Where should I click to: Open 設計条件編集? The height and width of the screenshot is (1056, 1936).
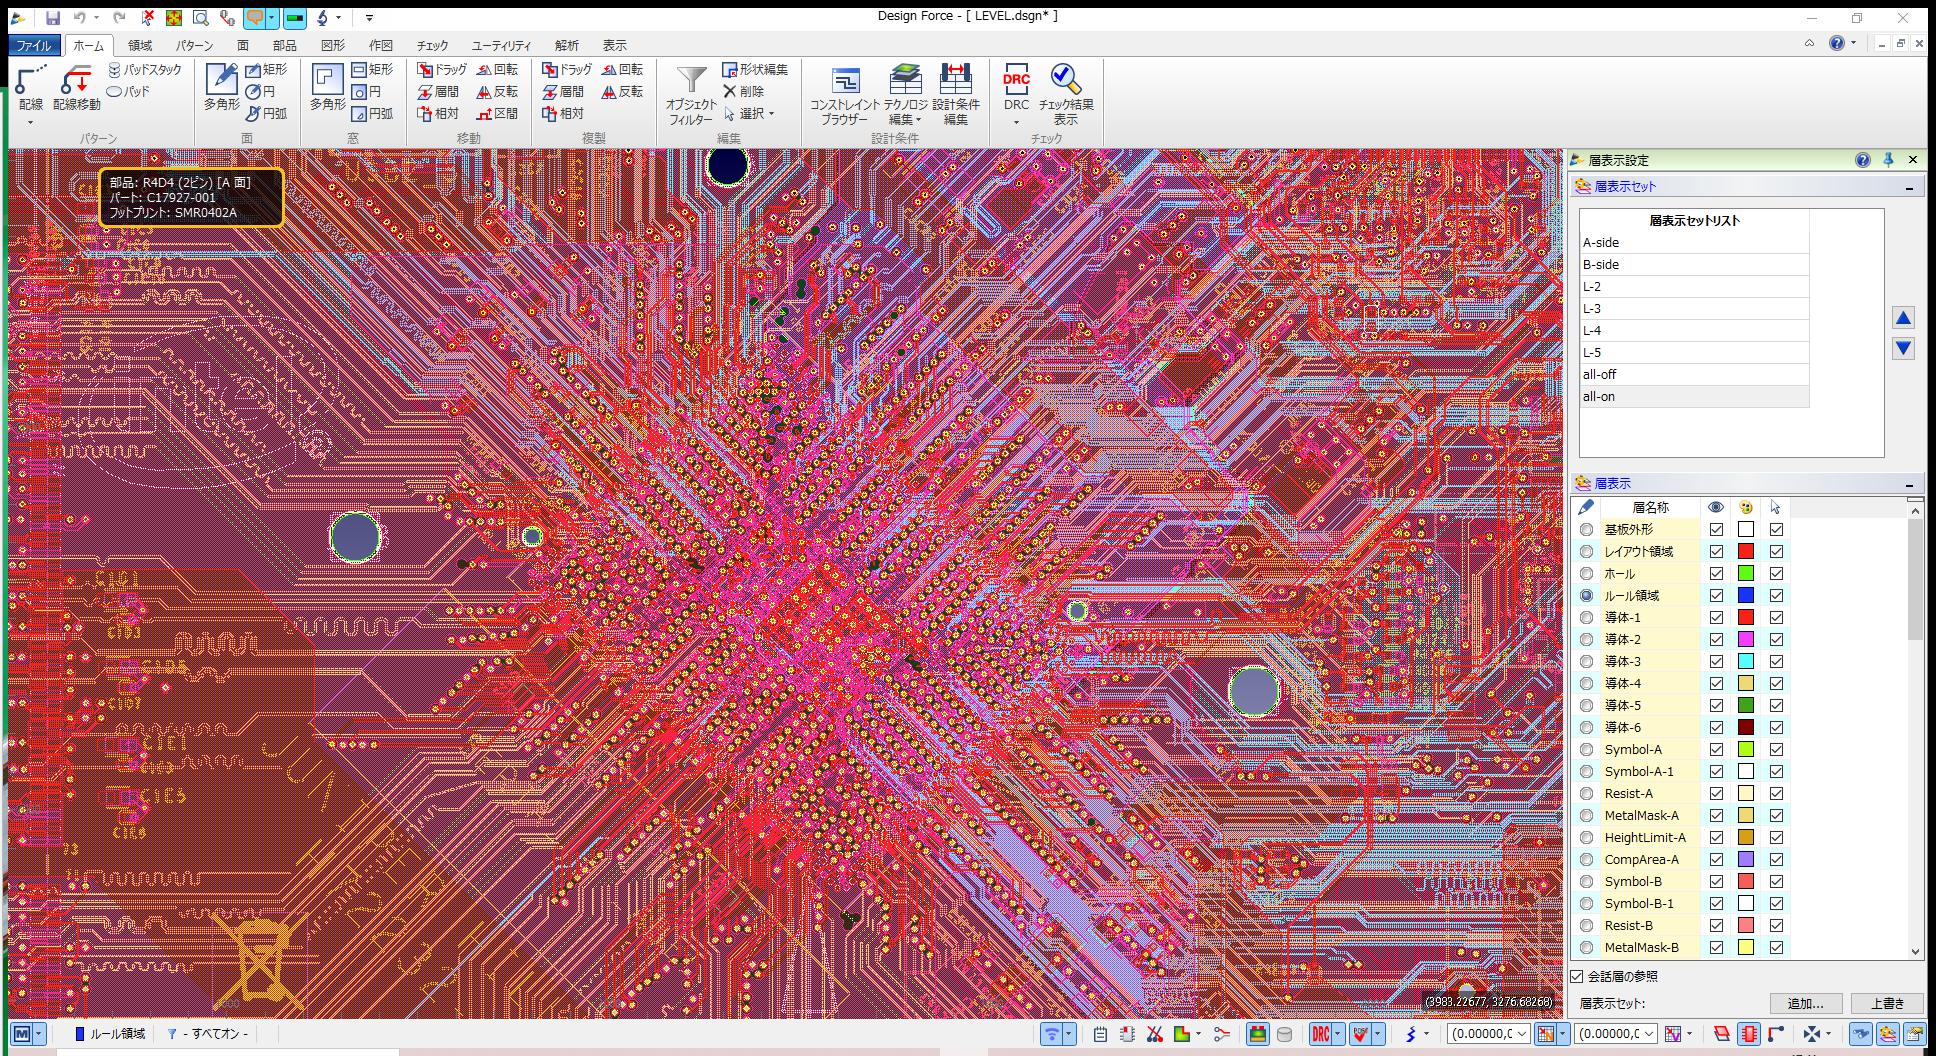956,96
